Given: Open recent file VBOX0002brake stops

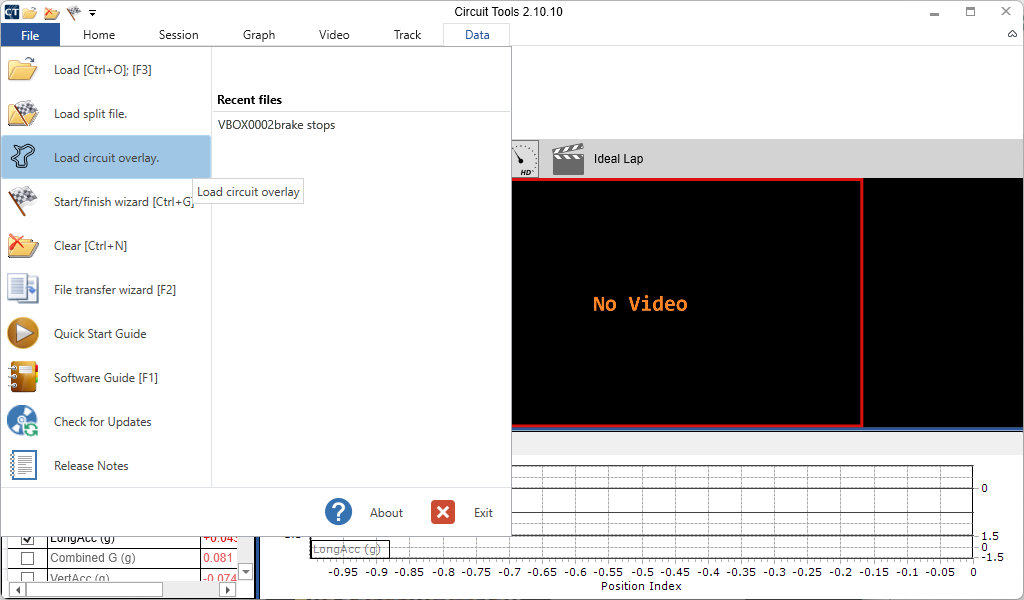Looking at the screenshot, I should click(x=276, y=125).
